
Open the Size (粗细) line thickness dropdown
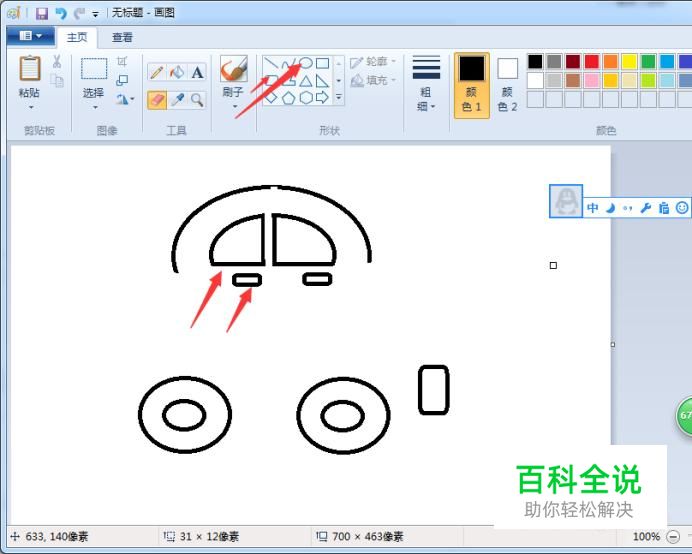[426, 84]
